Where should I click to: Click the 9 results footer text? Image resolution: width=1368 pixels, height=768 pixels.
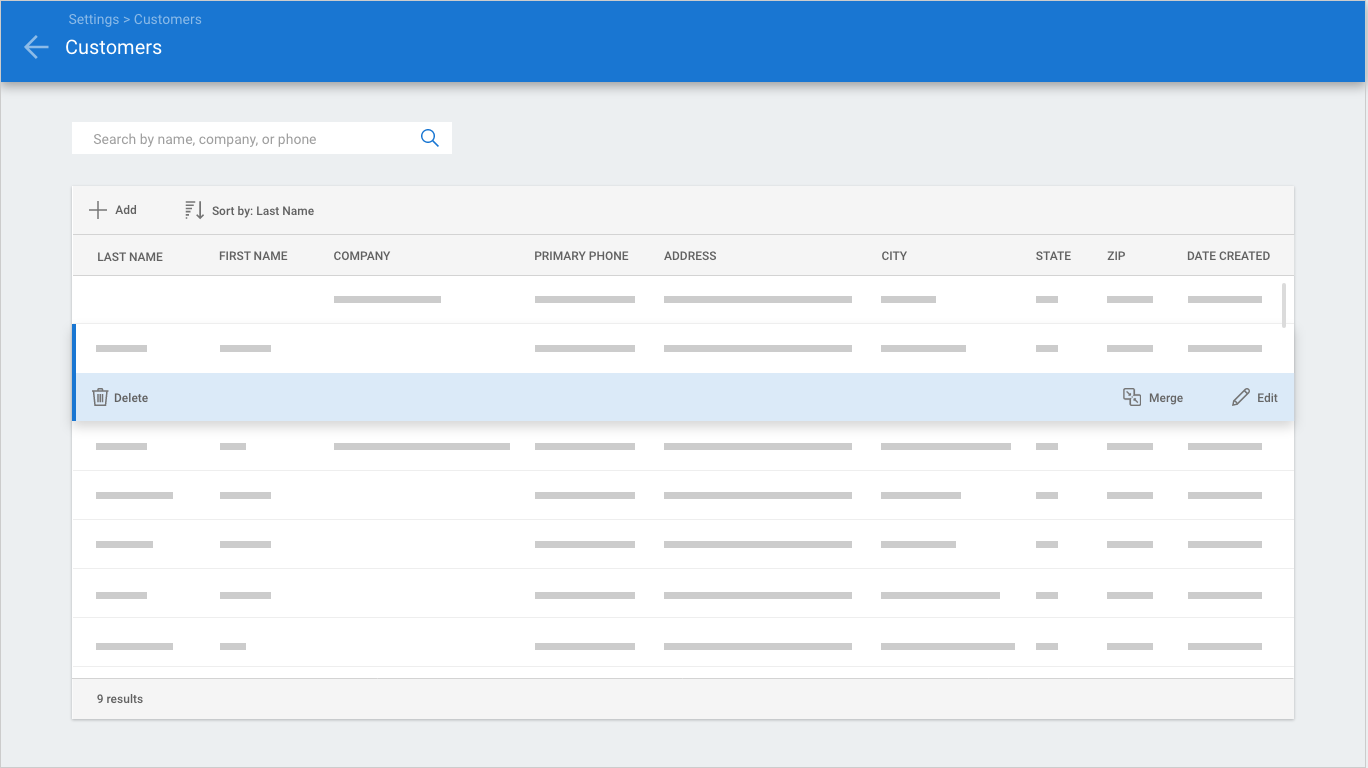coord(120,699)
